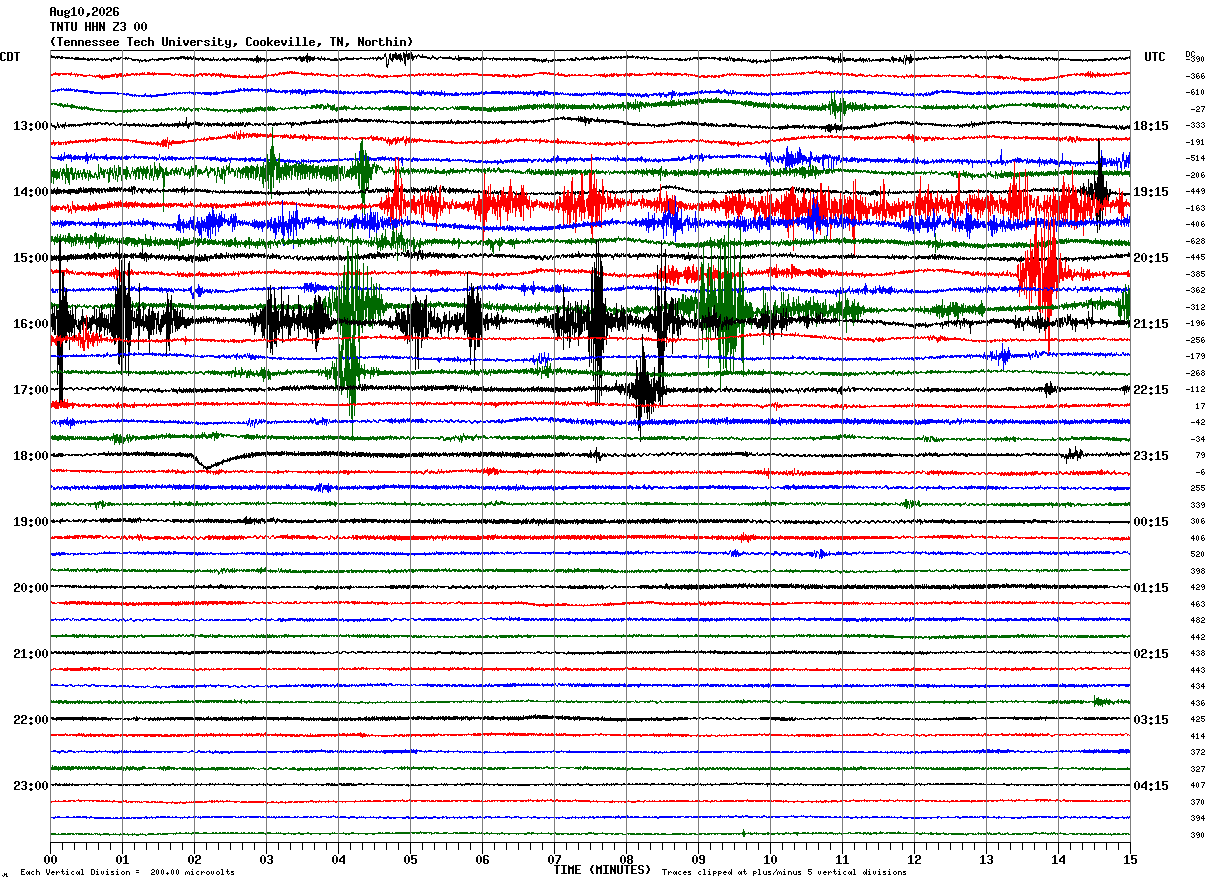
Task: Click the dip in the 18:00 black trace
Action: 206,464
